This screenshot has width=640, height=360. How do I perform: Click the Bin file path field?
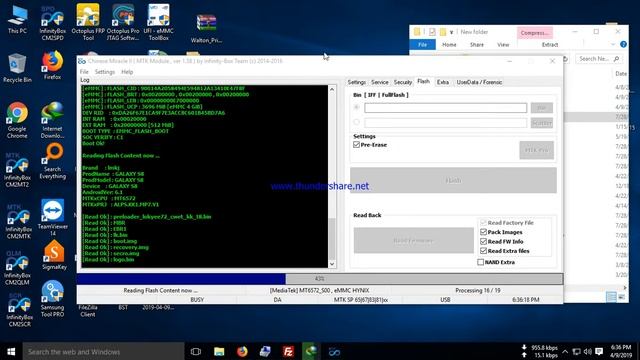point(445,108)
